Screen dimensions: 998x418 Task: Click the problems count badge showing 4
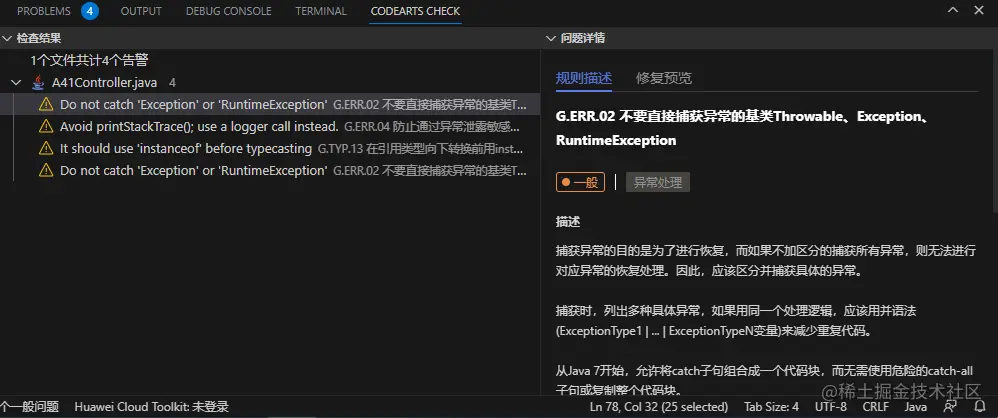tap(90, 11)
